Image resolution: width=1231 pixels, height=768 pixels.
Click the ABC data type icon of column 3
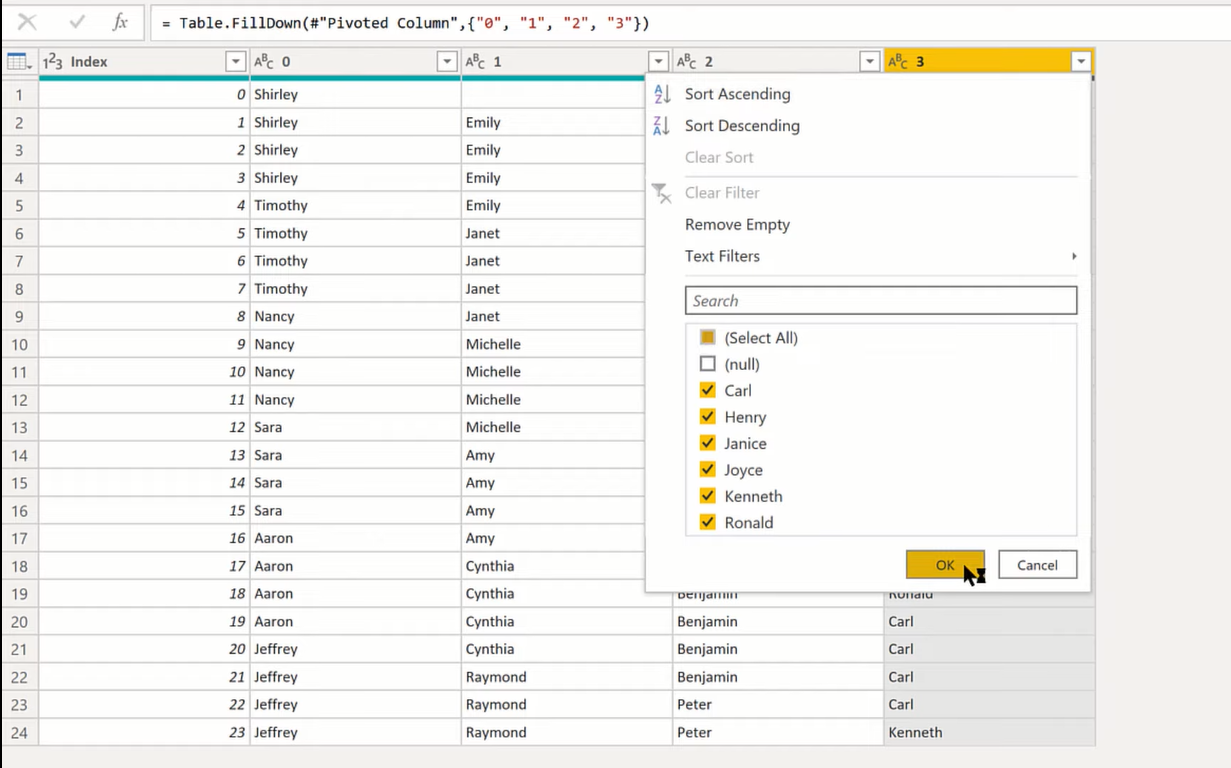click(899, 62)
